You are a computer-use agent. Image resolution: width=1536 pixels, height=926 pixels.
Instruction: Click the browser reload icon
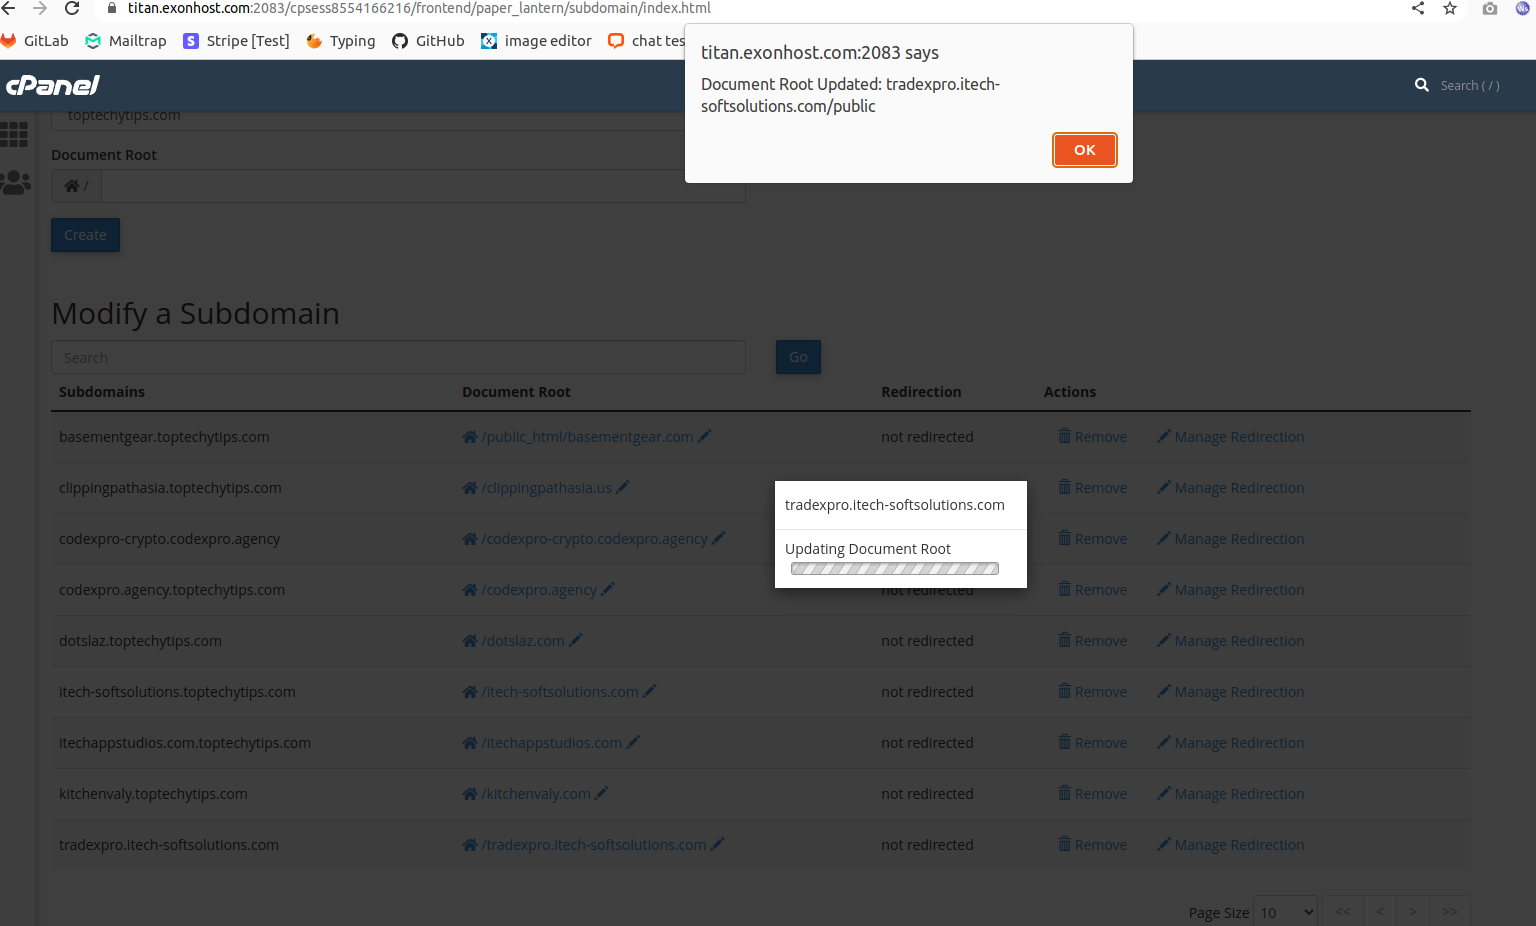point(72,8)
